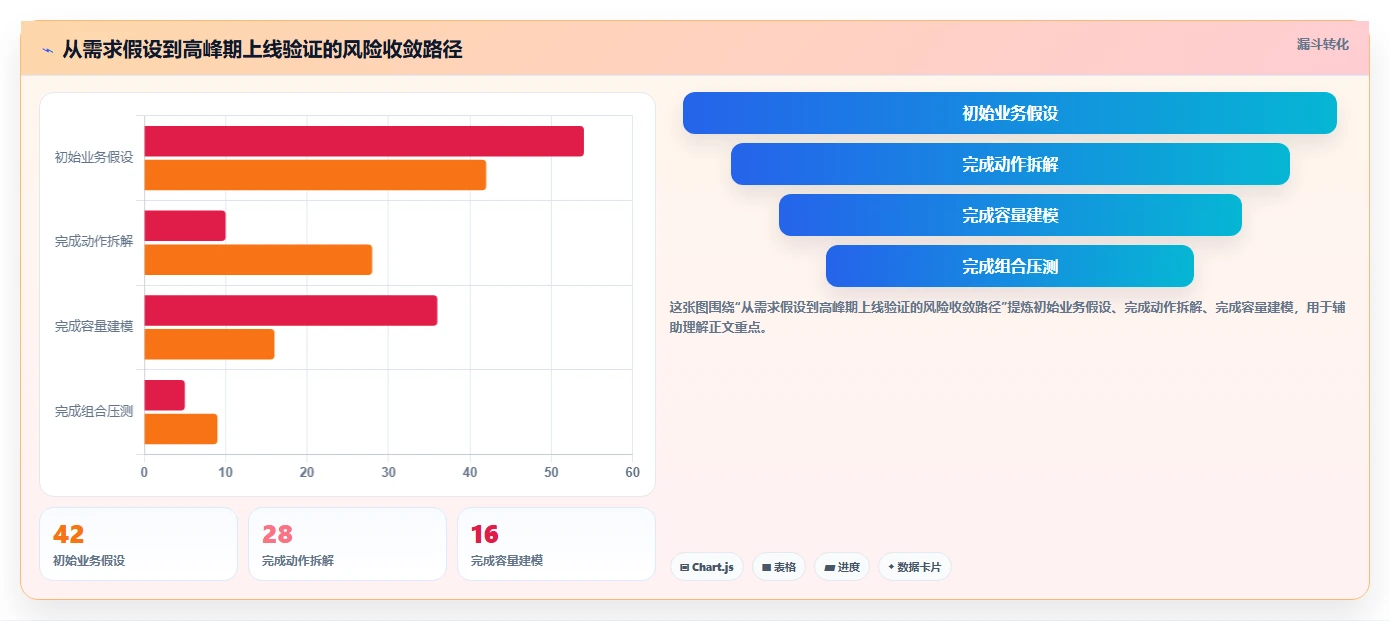Click the panel title 从需求假设到高峰期上线验证的风险收敛路径

coord(262,50)
